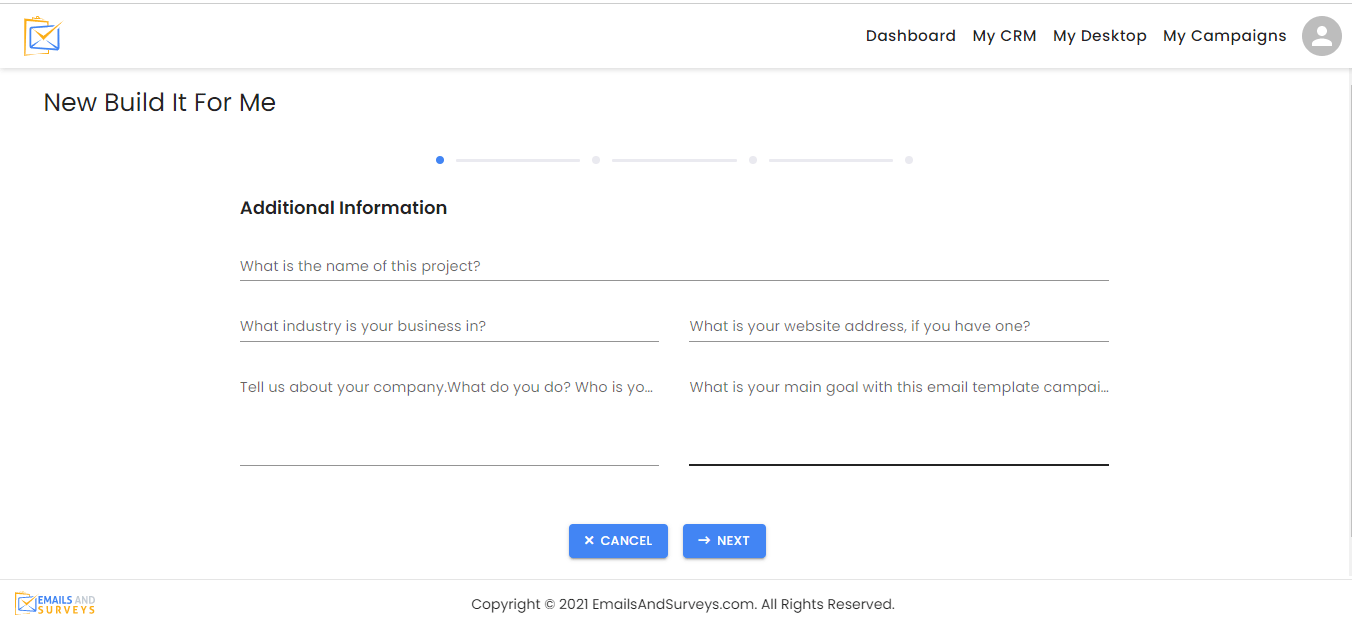Click the EmailsAndSurveys envelope logo icon
The width and height of the screenshot is (1352, 627).
tap(42, 35)
